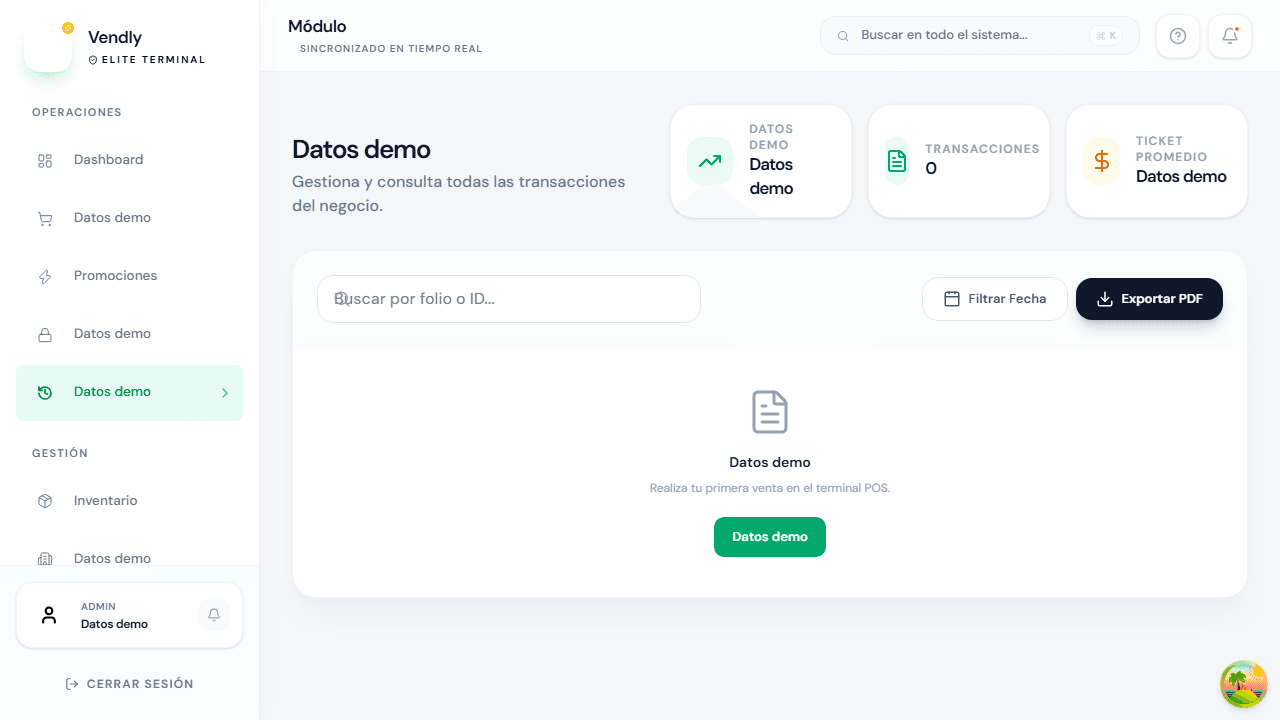Click the large gray empty-state document icon

(x=770, y=412)
